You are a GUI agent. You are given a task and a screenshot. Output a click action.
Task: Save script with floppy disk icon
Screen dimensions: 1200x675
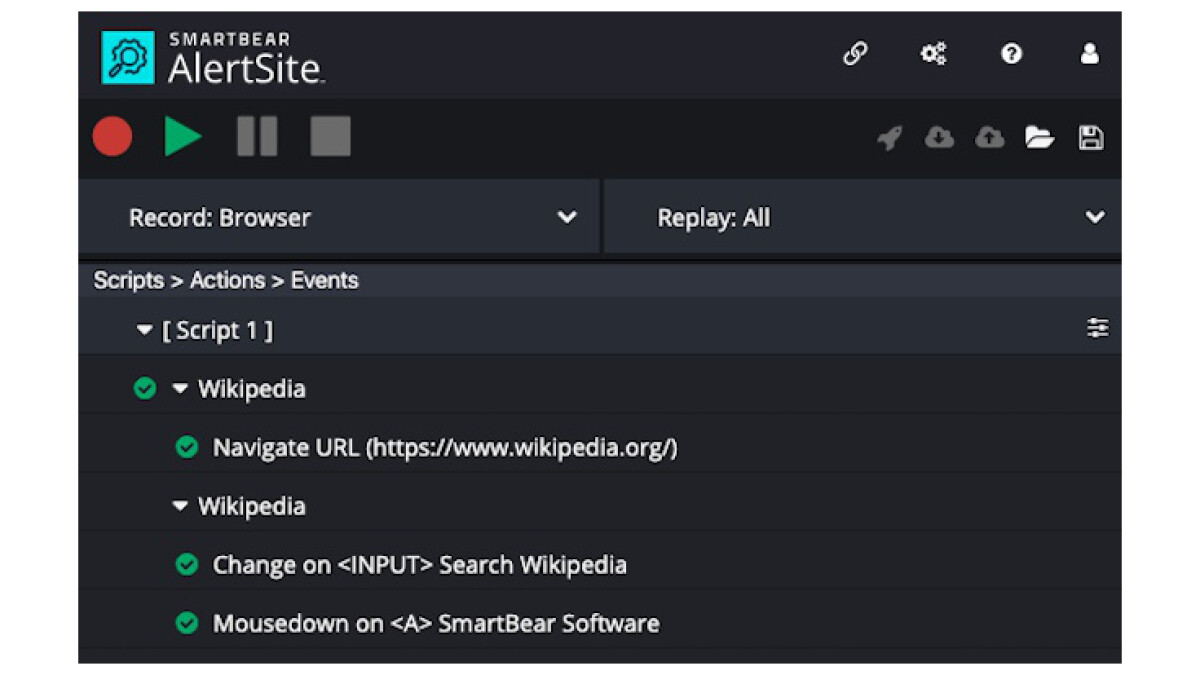coord(1091,138)
